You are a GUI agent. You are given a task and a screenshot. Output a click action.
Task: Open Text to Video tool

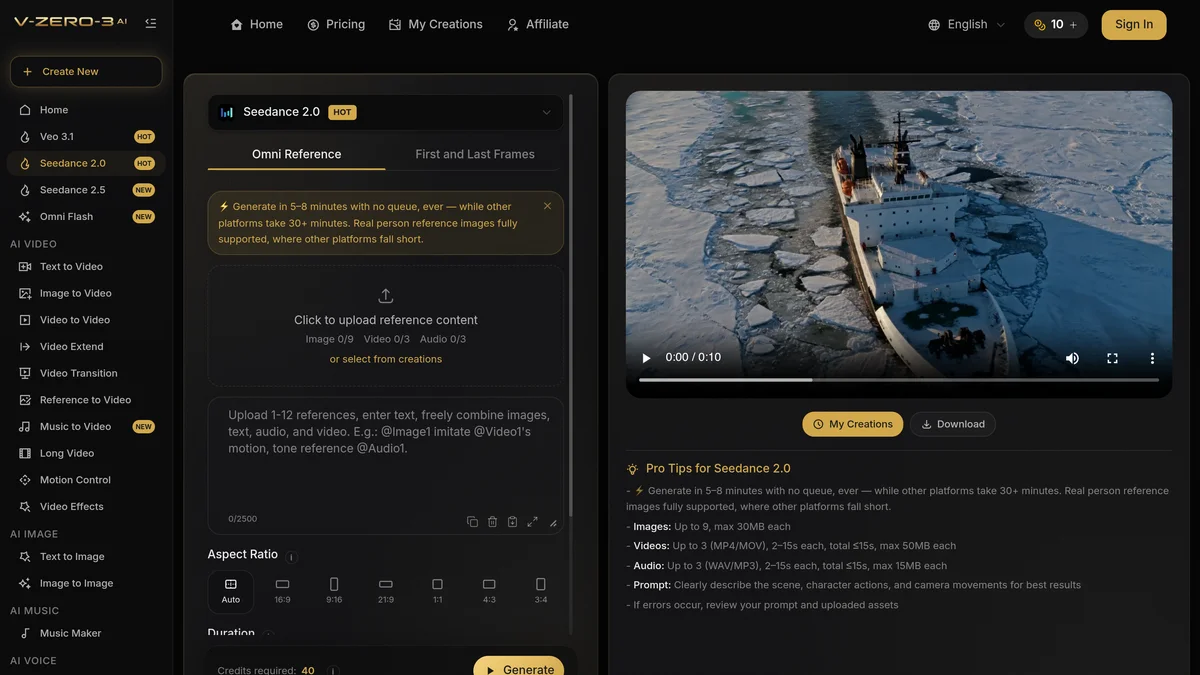tap(86, 266)
